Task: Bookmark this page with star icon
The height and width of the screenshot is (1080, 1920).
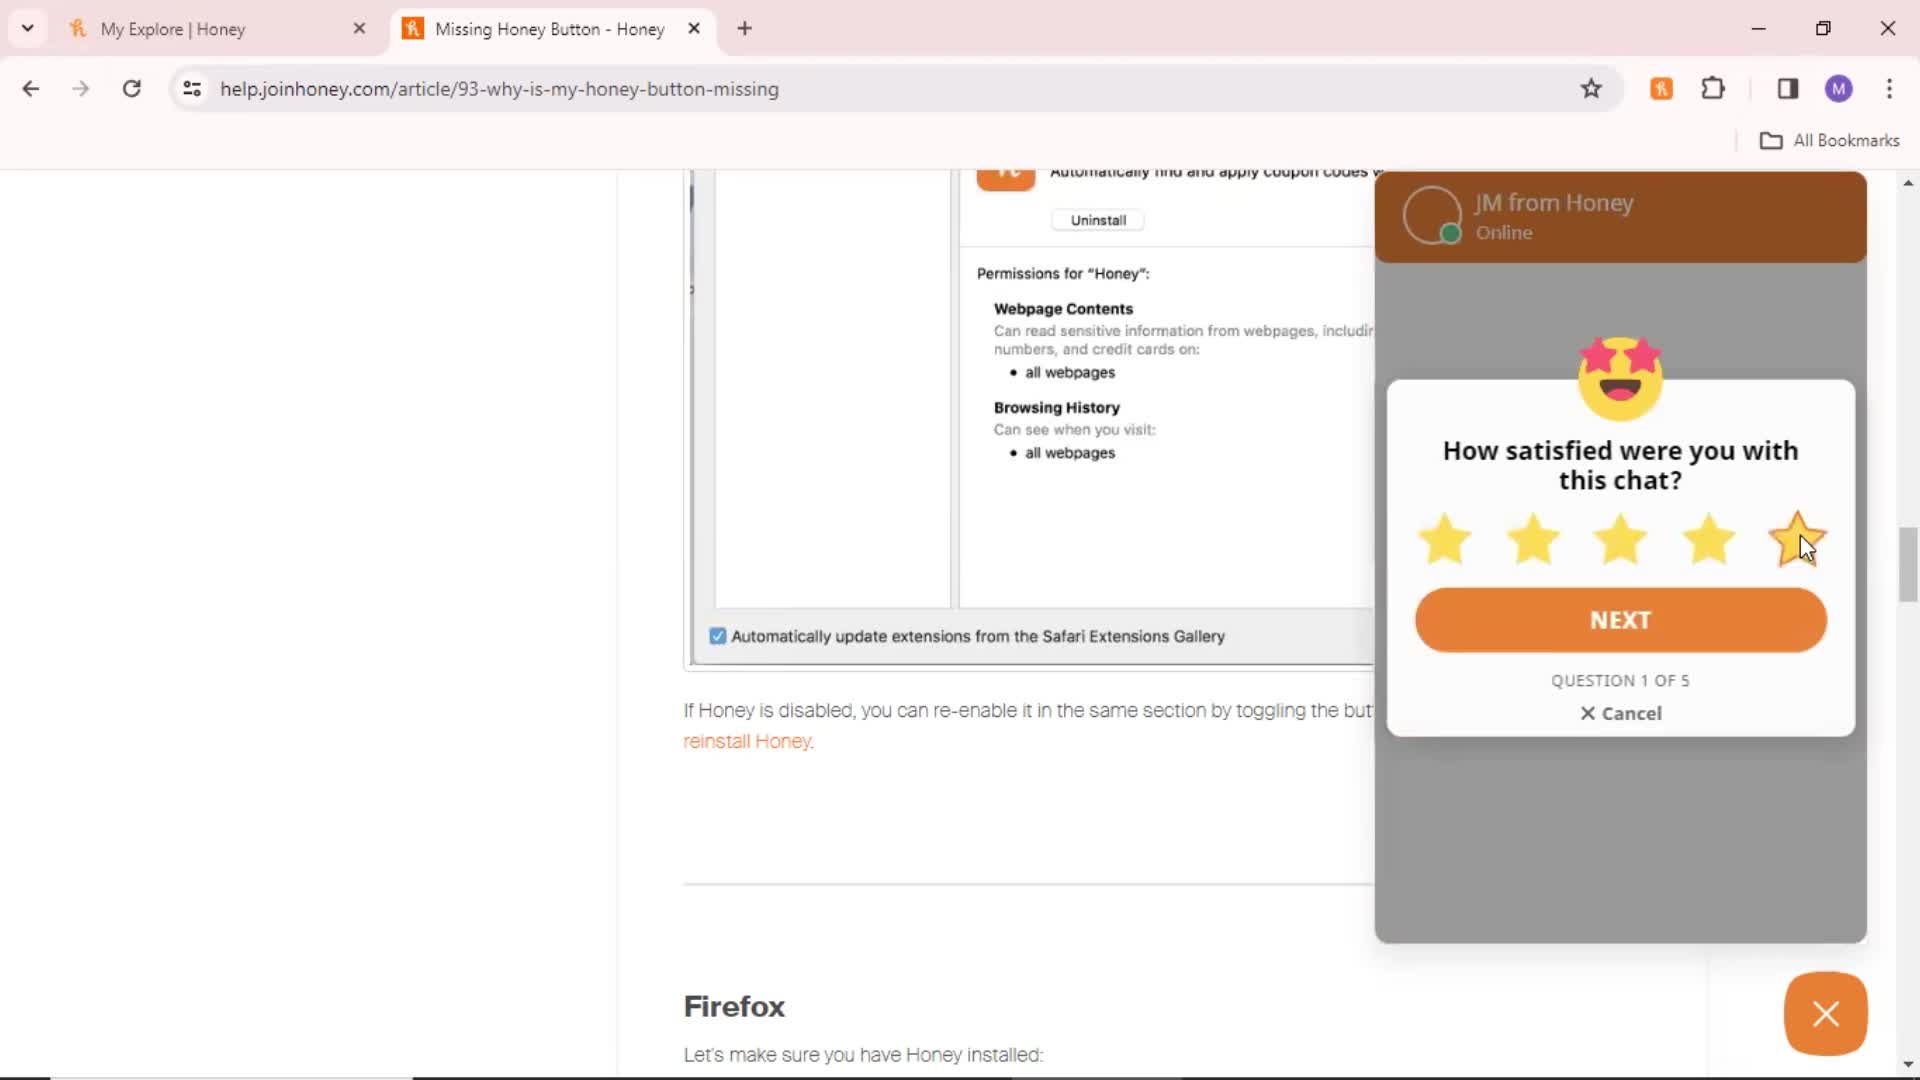Action: [x=1591, y=89]
